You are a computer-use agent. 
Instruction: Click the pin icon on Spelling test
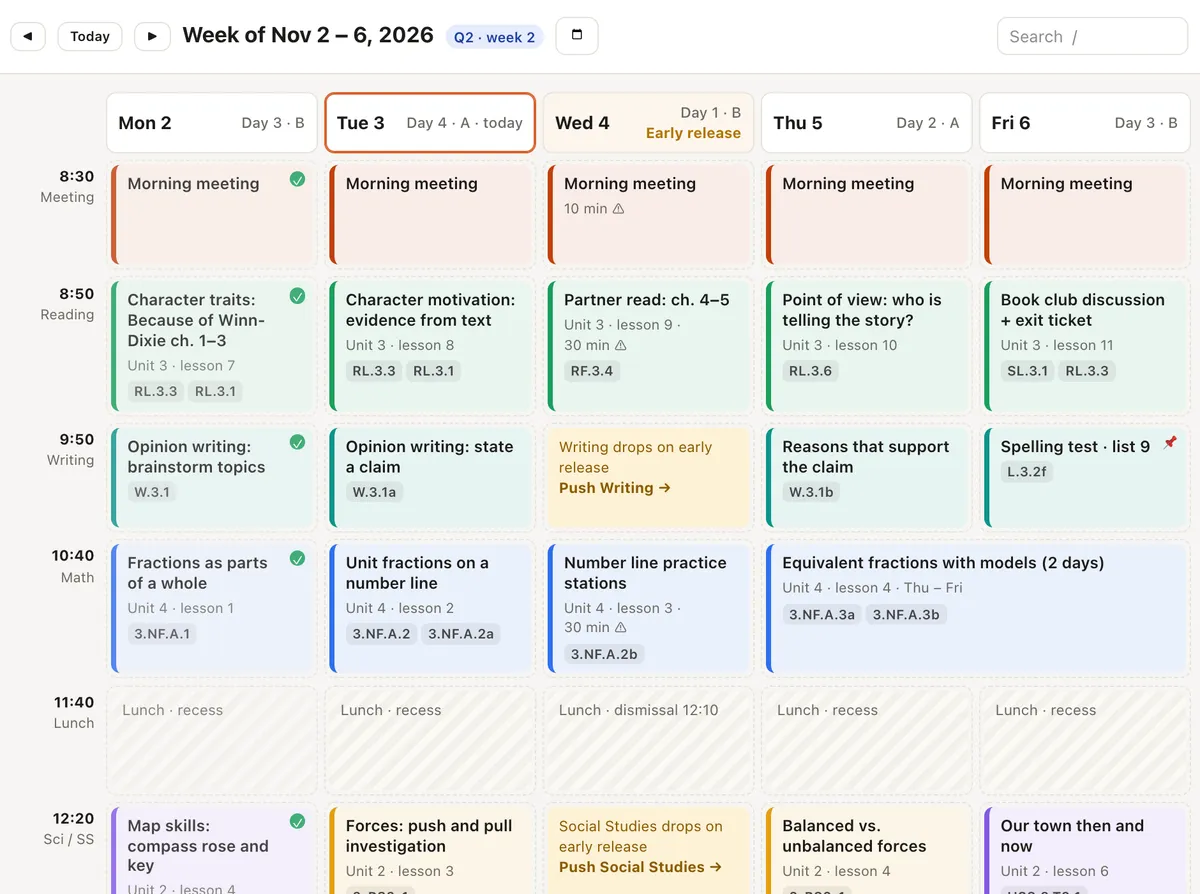tap(1170, 443)
